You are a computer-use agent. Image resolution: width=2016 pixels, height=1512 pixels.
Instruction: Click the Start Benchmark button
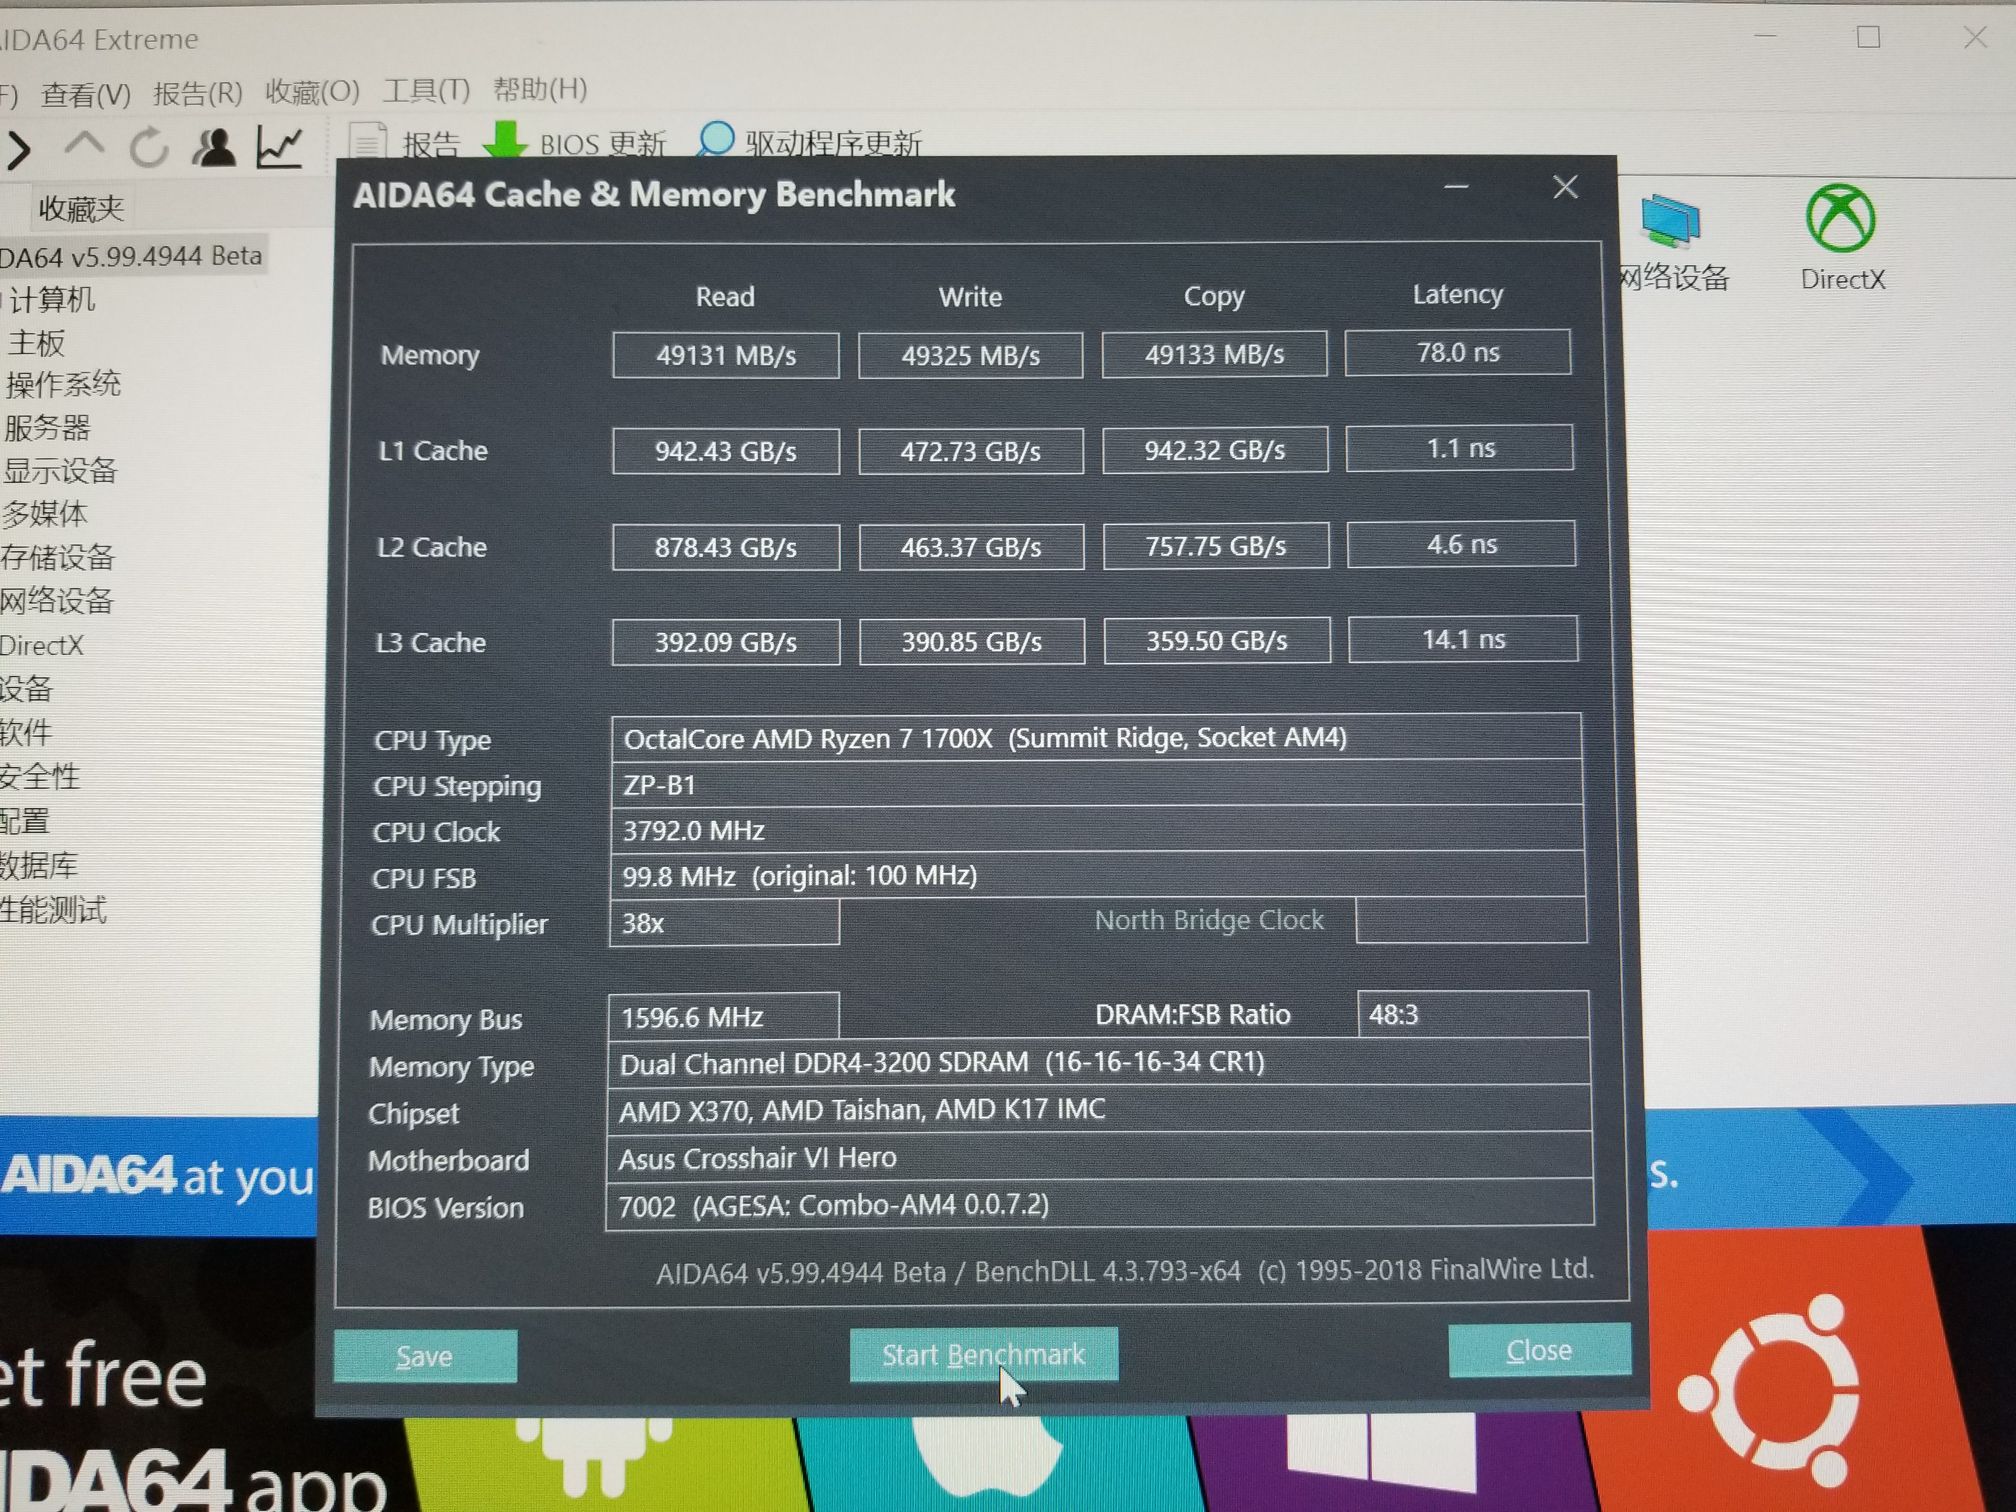click(x=983, y=1354)
